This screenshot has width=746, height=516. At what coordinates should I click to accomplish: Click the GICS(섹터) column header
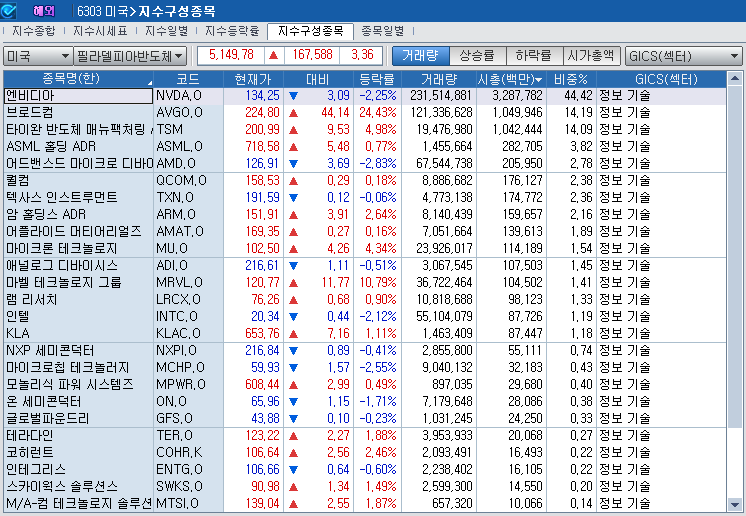(x=661, y=79)
